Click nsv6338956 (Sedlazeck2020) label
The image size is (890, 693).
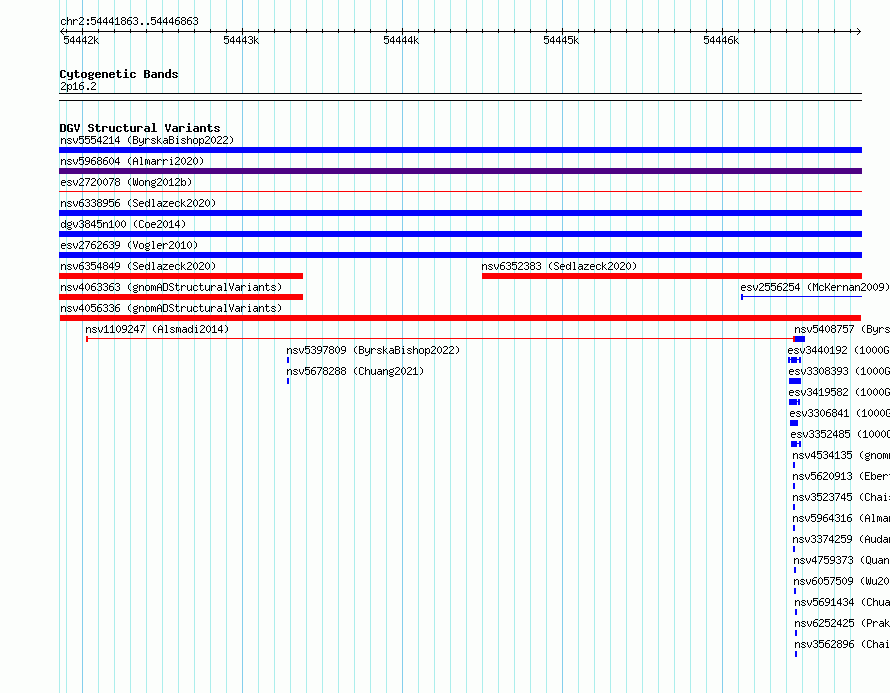coord(138,203)
